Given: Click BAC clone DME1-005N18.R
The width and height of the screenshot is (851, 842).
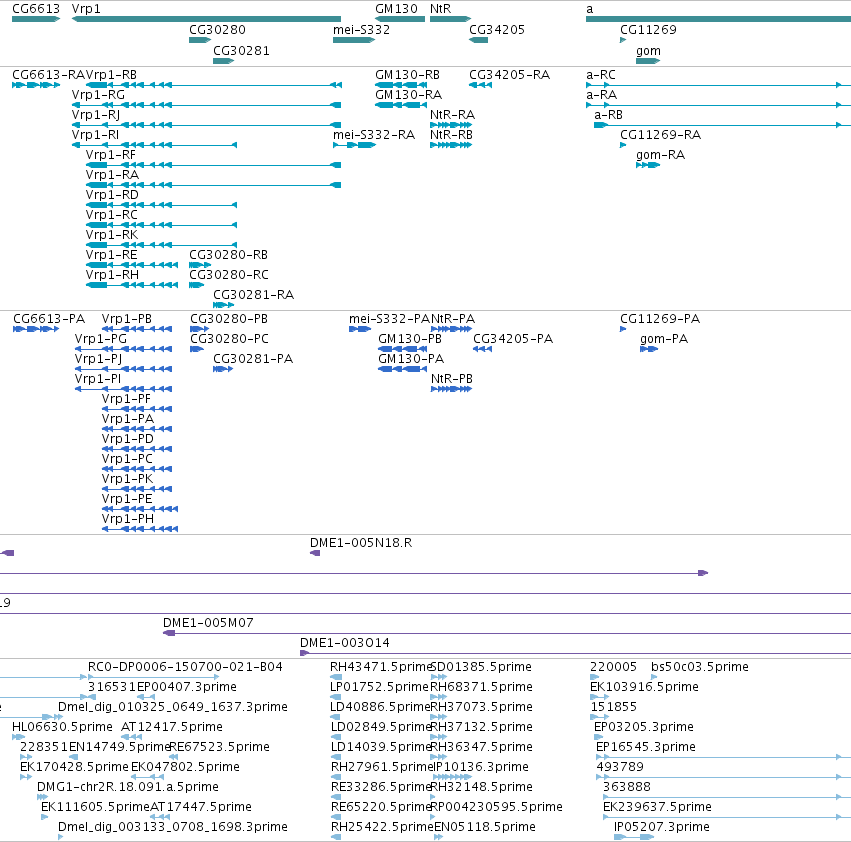Looking at the screenshot, I should (315, 553).
